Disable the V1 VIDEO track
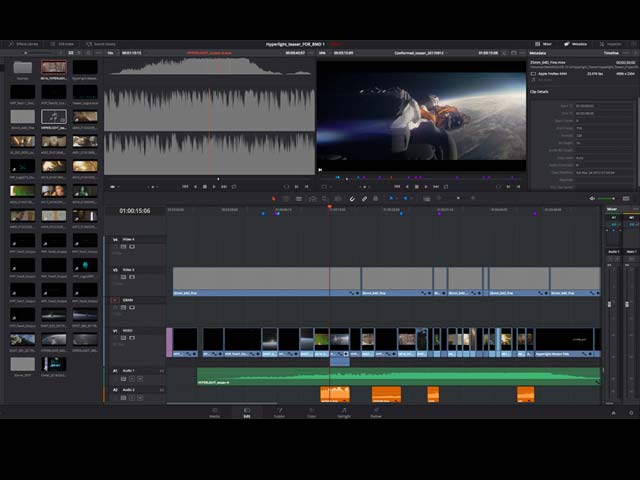 [132, 338]
